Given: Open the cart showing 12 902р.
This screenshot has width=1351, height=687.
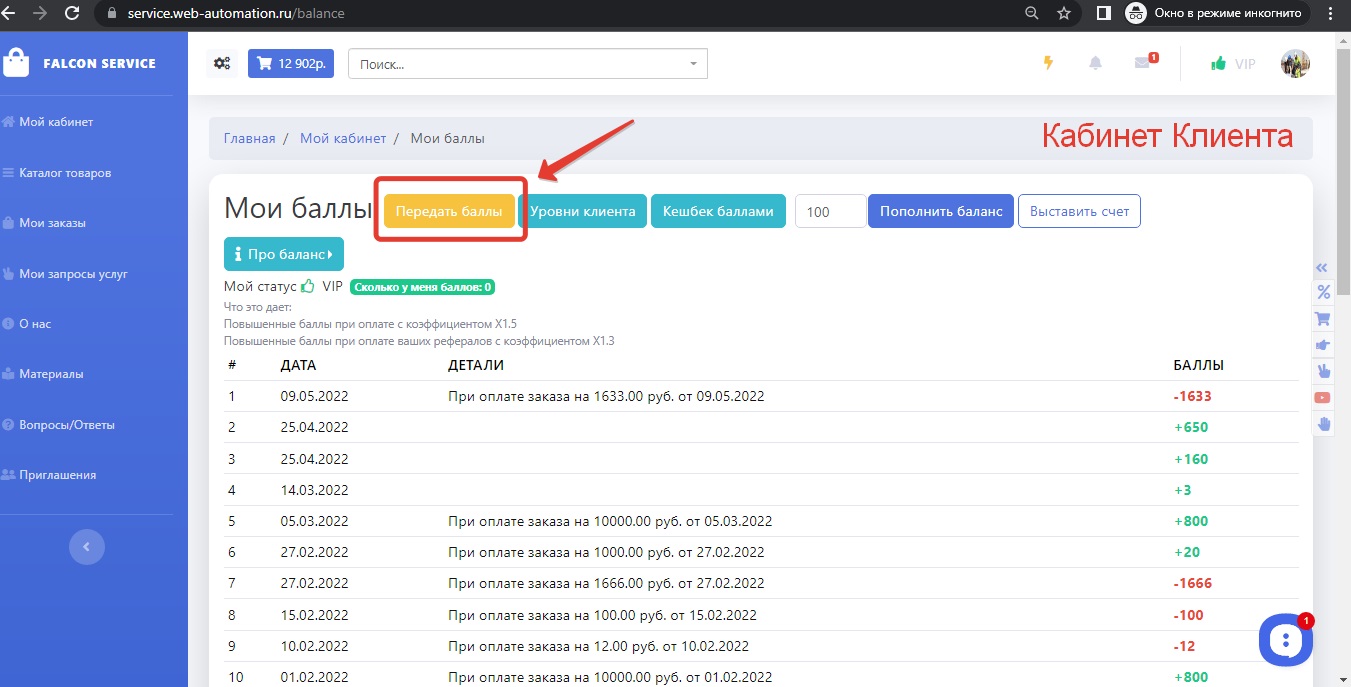Looking at the screenshot, I should [x=290, y=64].
